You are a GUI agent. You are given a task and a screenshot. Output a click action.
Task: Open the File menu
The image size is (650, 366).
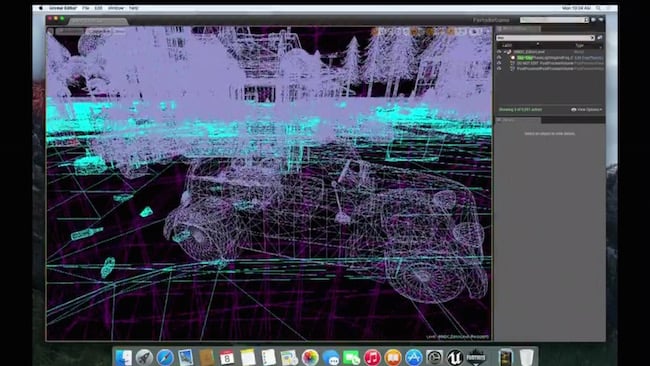86,8
